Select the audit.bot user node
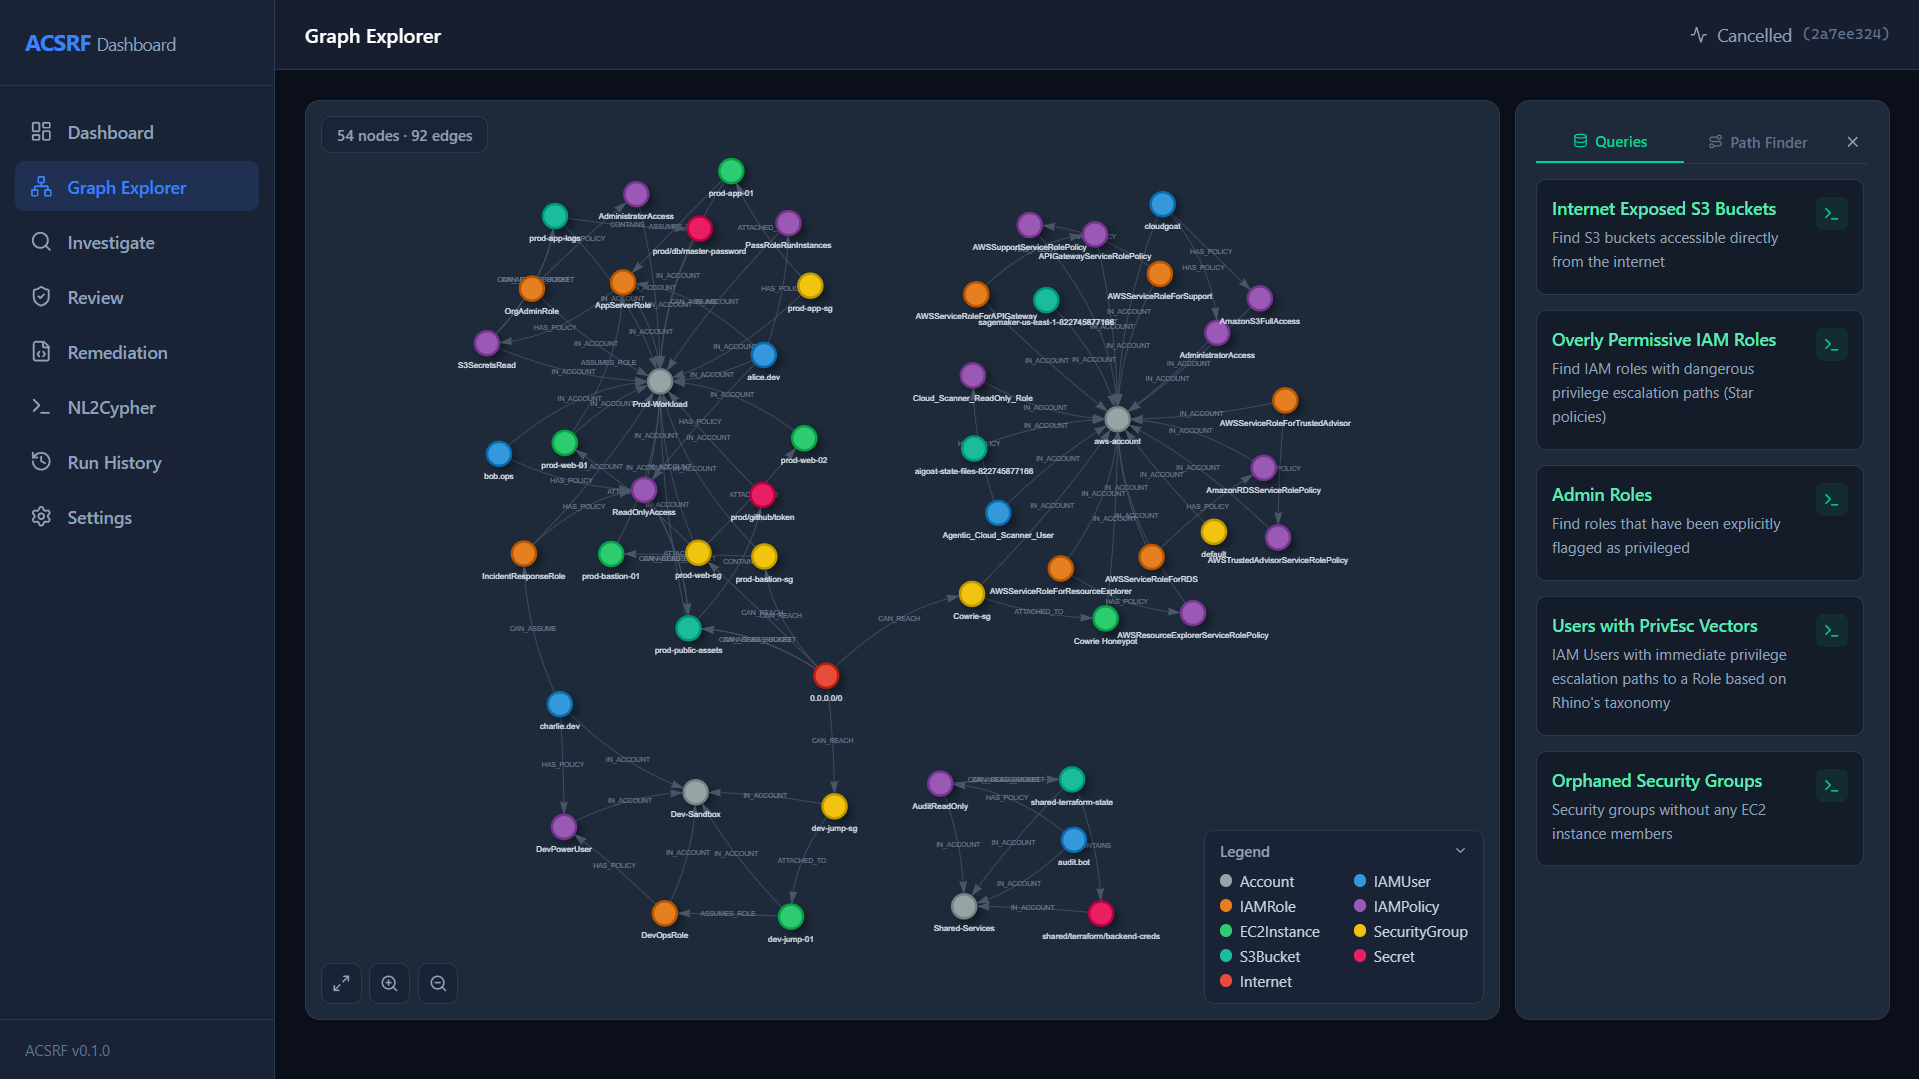The height and width of the screenshot is (1079, 1919). [x=1074, y=840]
